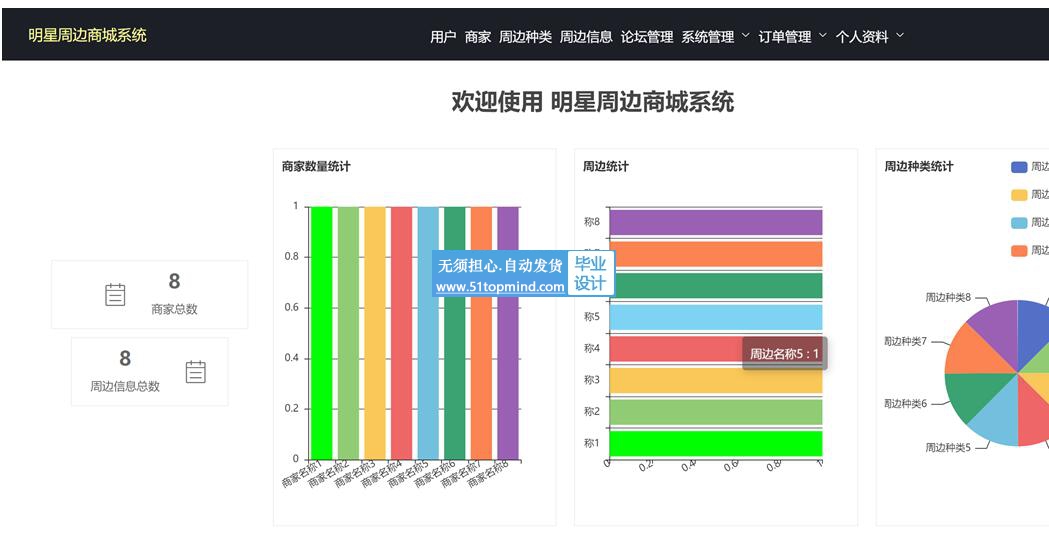Click the 周边种类7 pie label

click(905, 342)
